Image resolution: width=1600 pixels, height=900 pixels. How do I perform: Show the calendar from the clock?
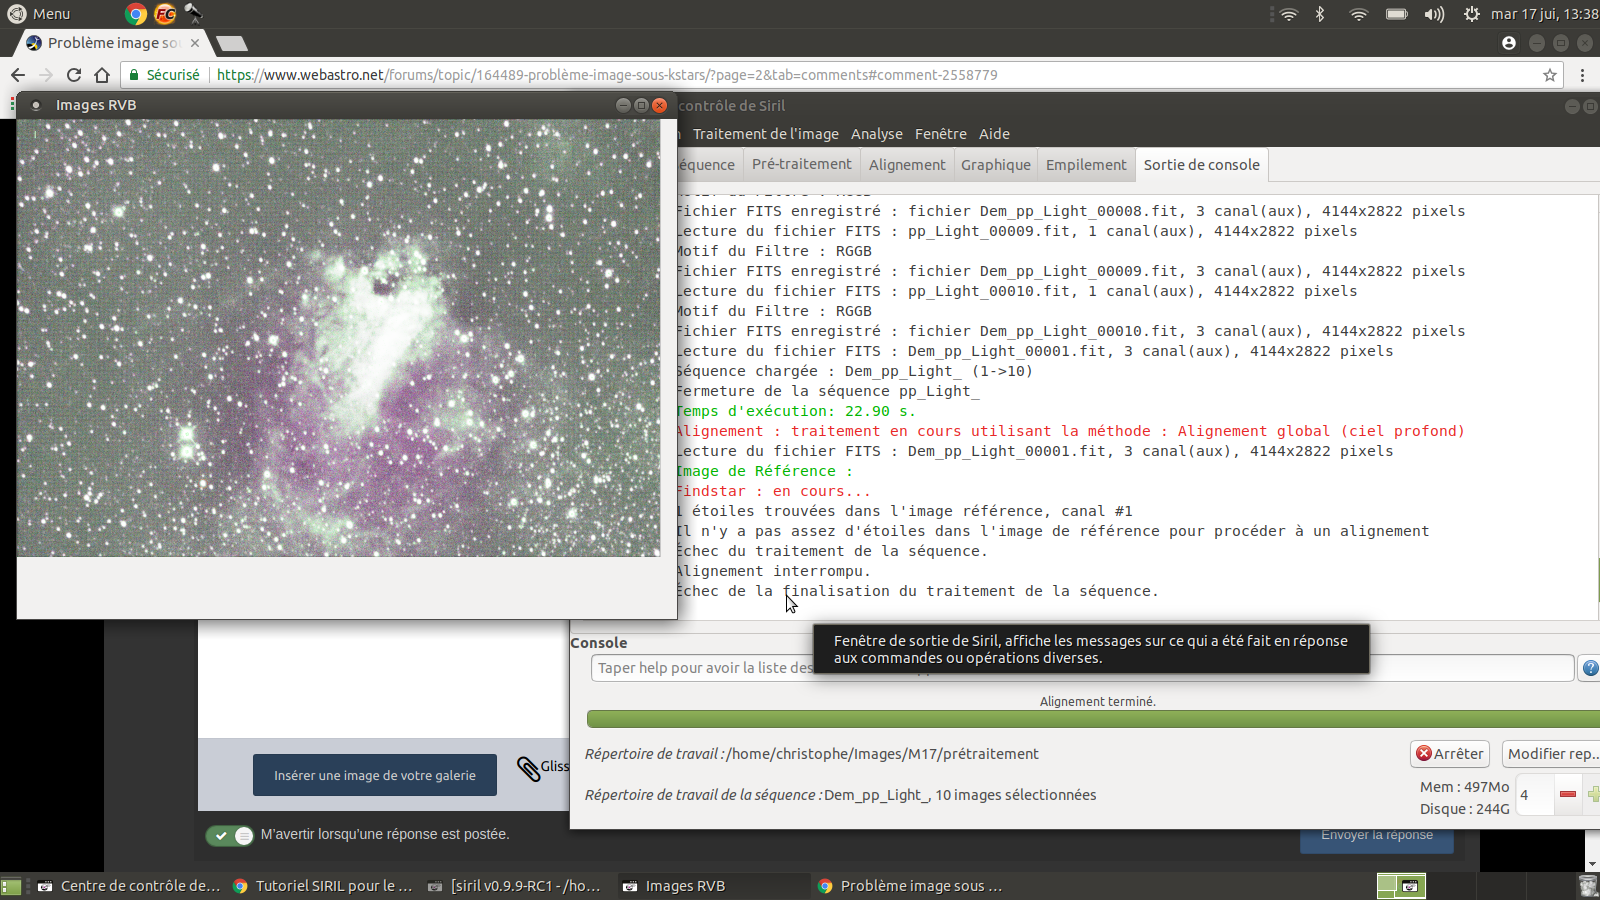tap(1544, 14)
